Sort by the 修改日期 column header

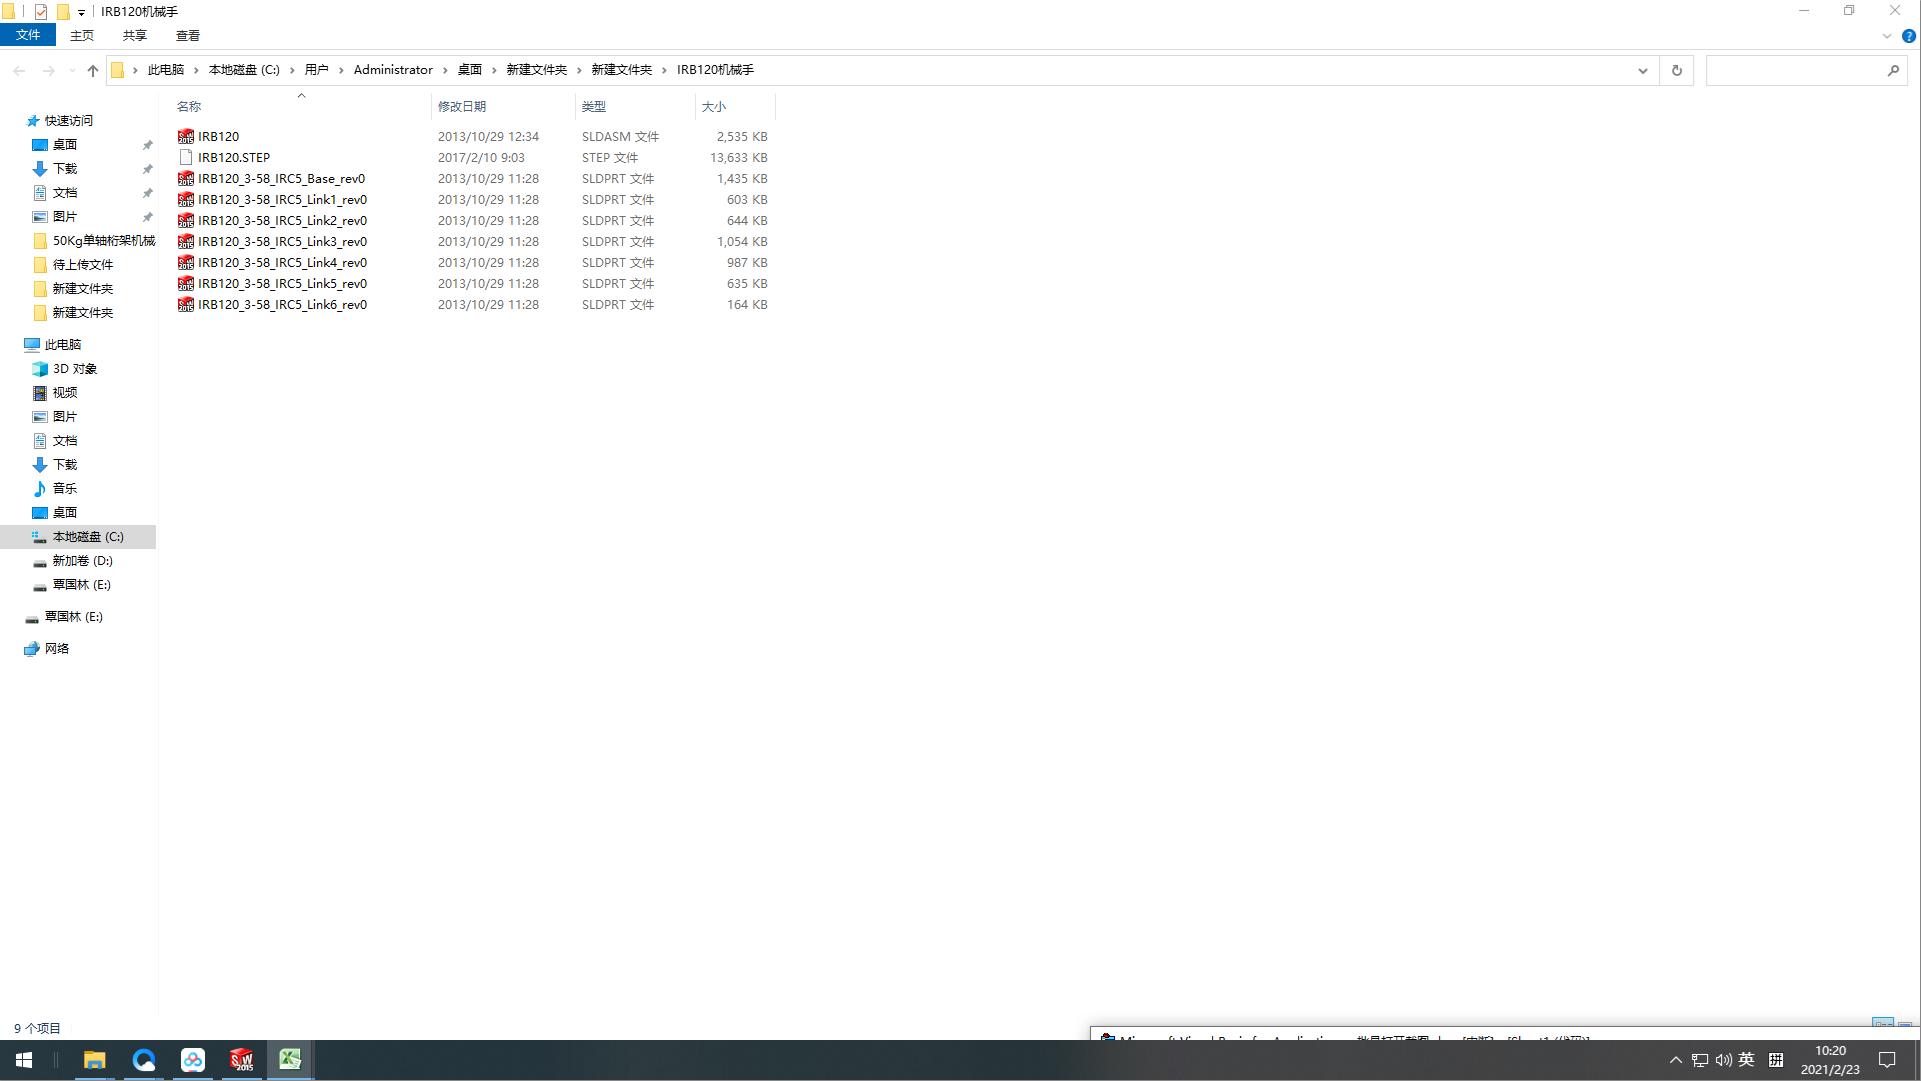tap(462, 106)
